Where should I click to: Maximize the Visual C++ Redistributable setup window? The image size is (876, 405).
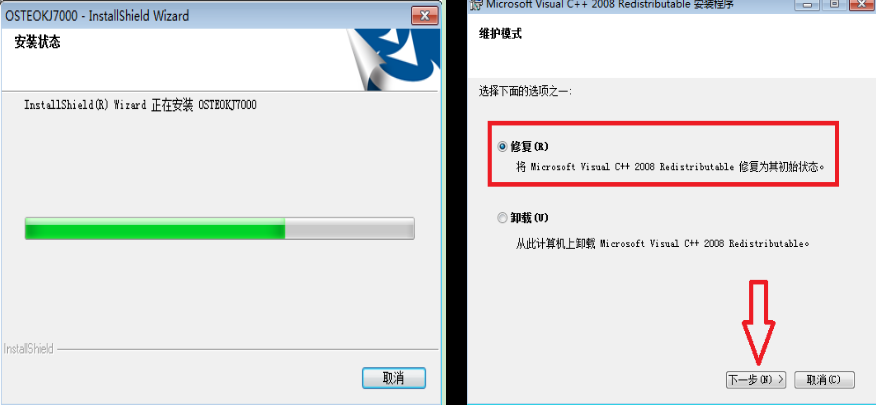(x=834, y=4)
